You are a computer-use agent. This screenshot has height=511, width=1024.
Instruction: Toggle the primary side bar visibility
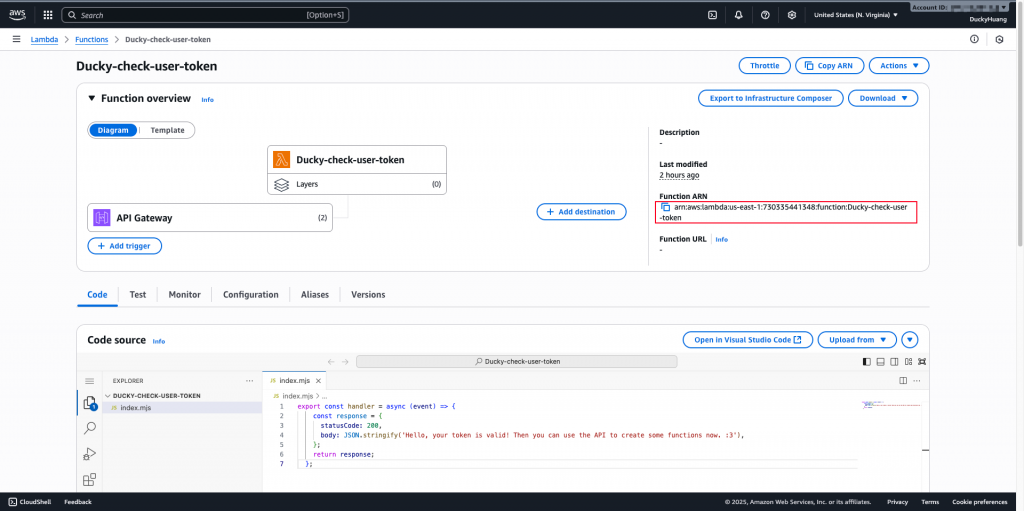867,361
